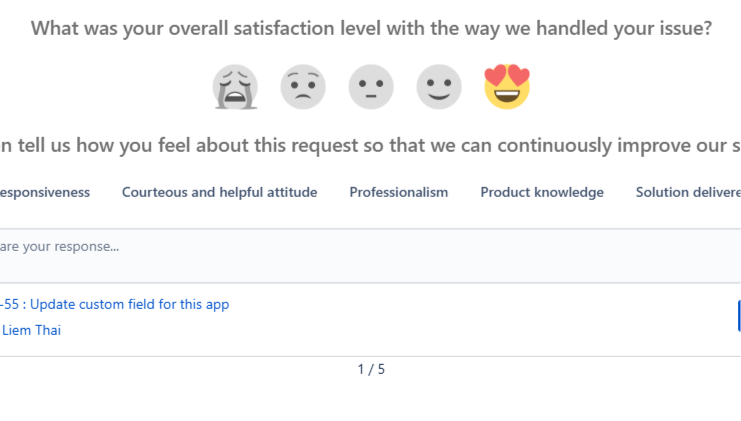Toggle the Responsiveness feedback tag

point(45,192)
